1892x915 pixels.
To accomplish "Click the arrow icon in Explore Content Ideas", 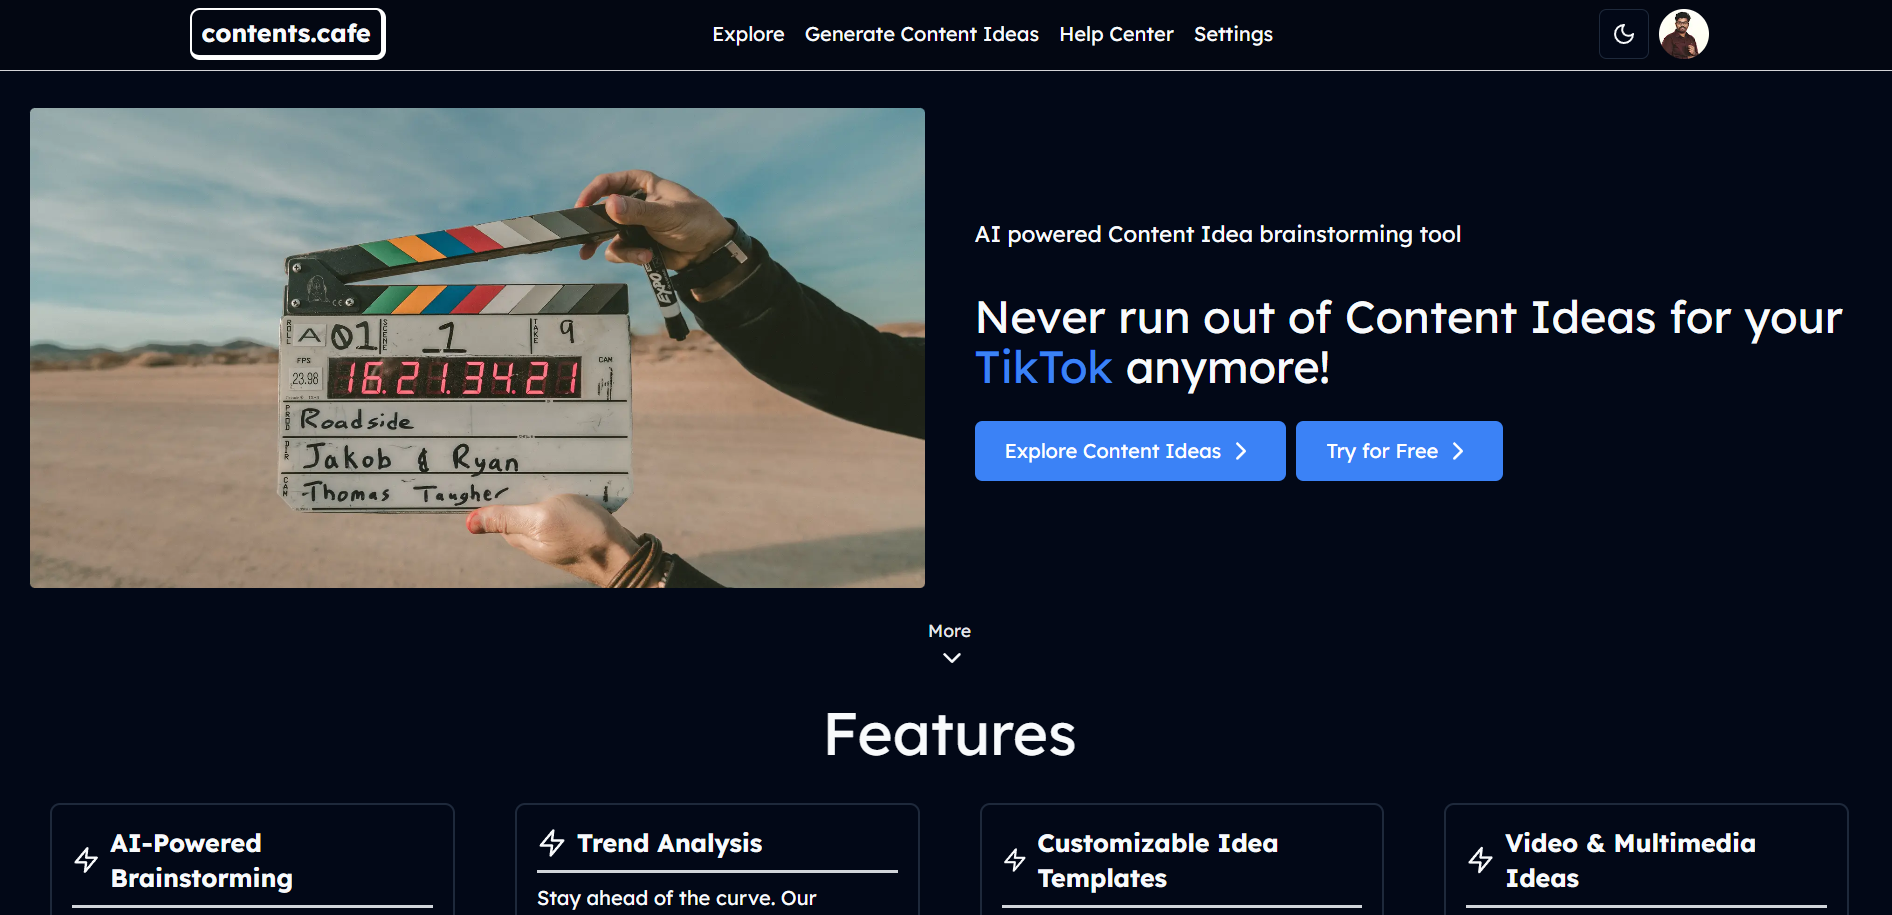I will [x=1241, y=451].
